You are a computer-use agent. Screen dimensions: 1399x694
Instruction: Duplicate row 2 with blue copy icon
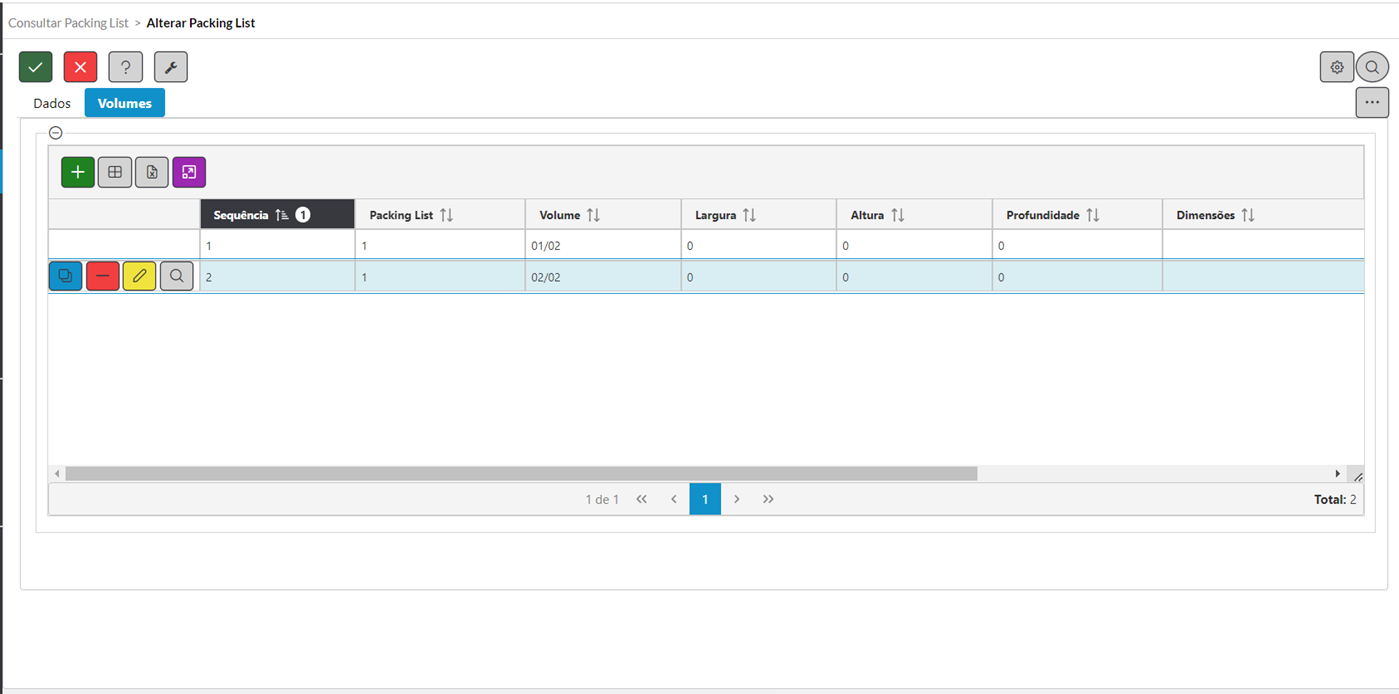coord(66,277)
